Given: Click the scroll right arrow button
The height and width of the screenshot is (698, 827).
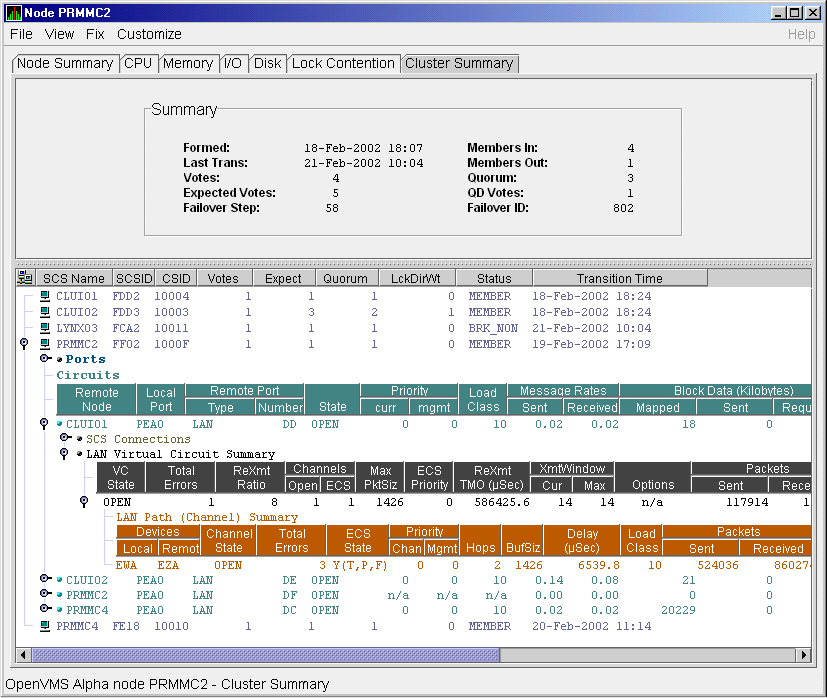Looking at the screenshot, I should pos(803,655).
